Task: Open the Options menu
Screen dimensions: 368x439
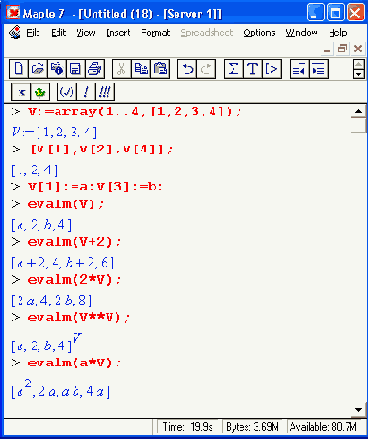Action: point(259,33)
